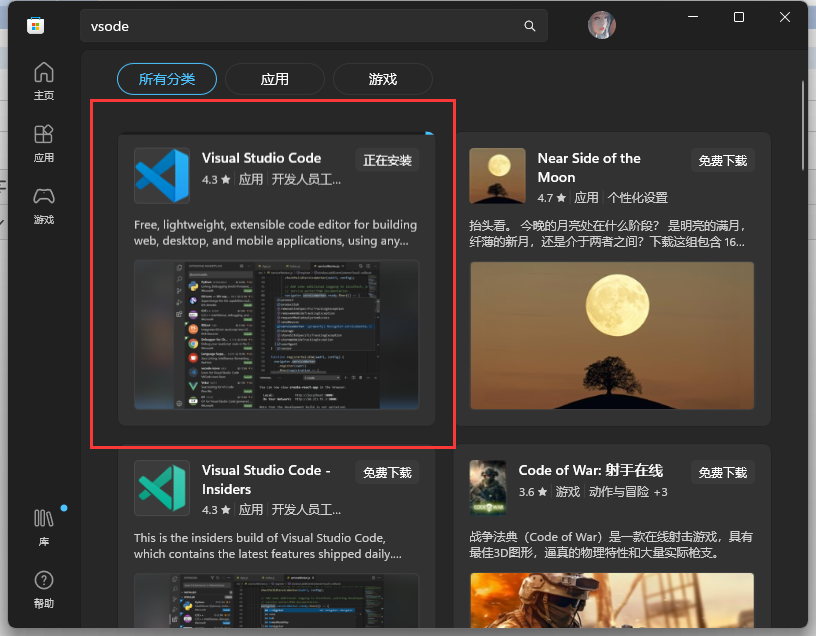Image resolution: width=816 pixels, height=636 pixels.
Task: Open the user profile avatar
Action: coord(602,25)
